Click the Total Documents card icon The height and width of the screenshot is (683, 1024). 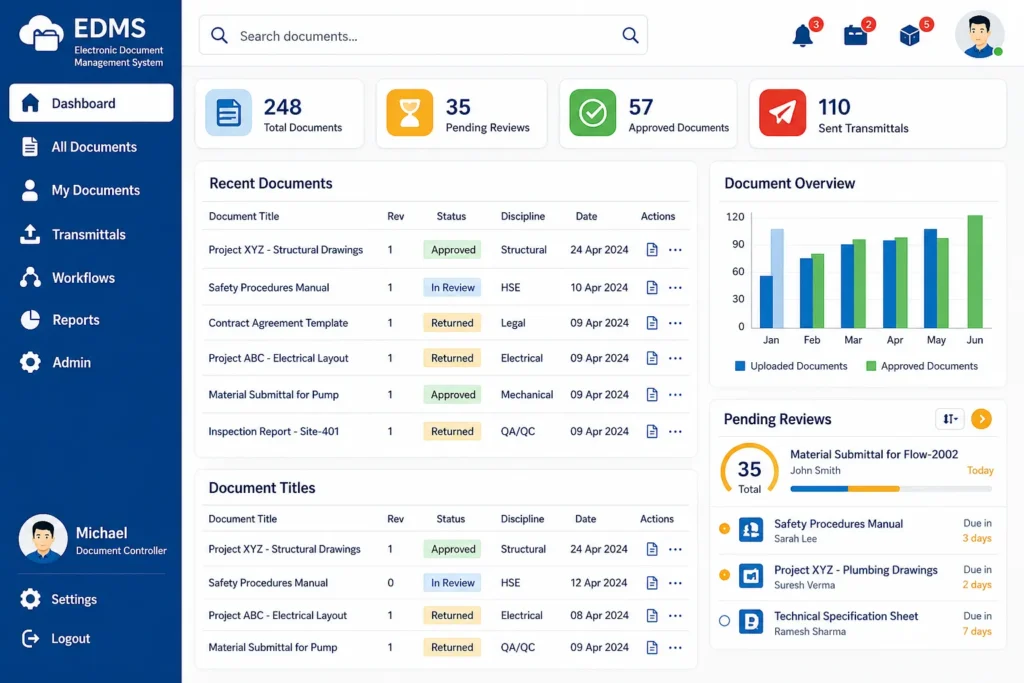[228, 112]
